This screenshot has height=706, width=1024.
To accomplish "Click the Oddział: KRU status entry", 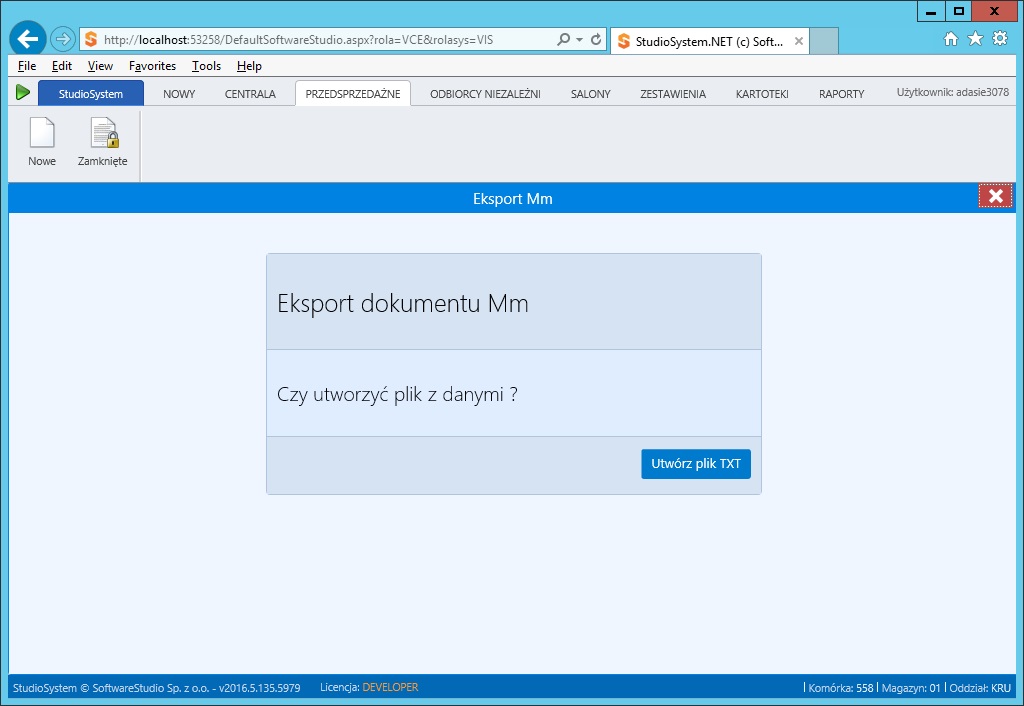I will point(980,688).
